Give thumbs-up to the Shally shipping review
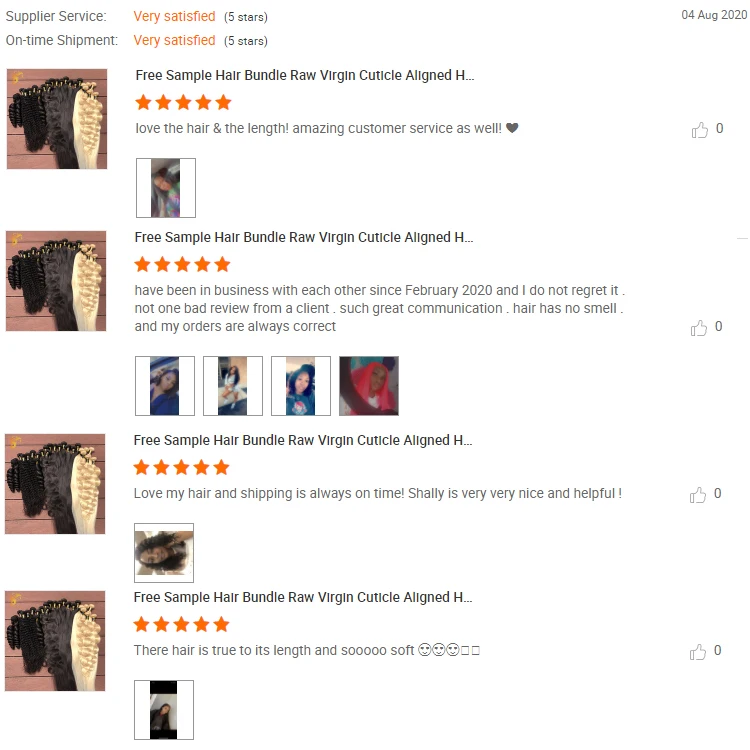Viewport: 750px width, 750px height. [698, 495]
